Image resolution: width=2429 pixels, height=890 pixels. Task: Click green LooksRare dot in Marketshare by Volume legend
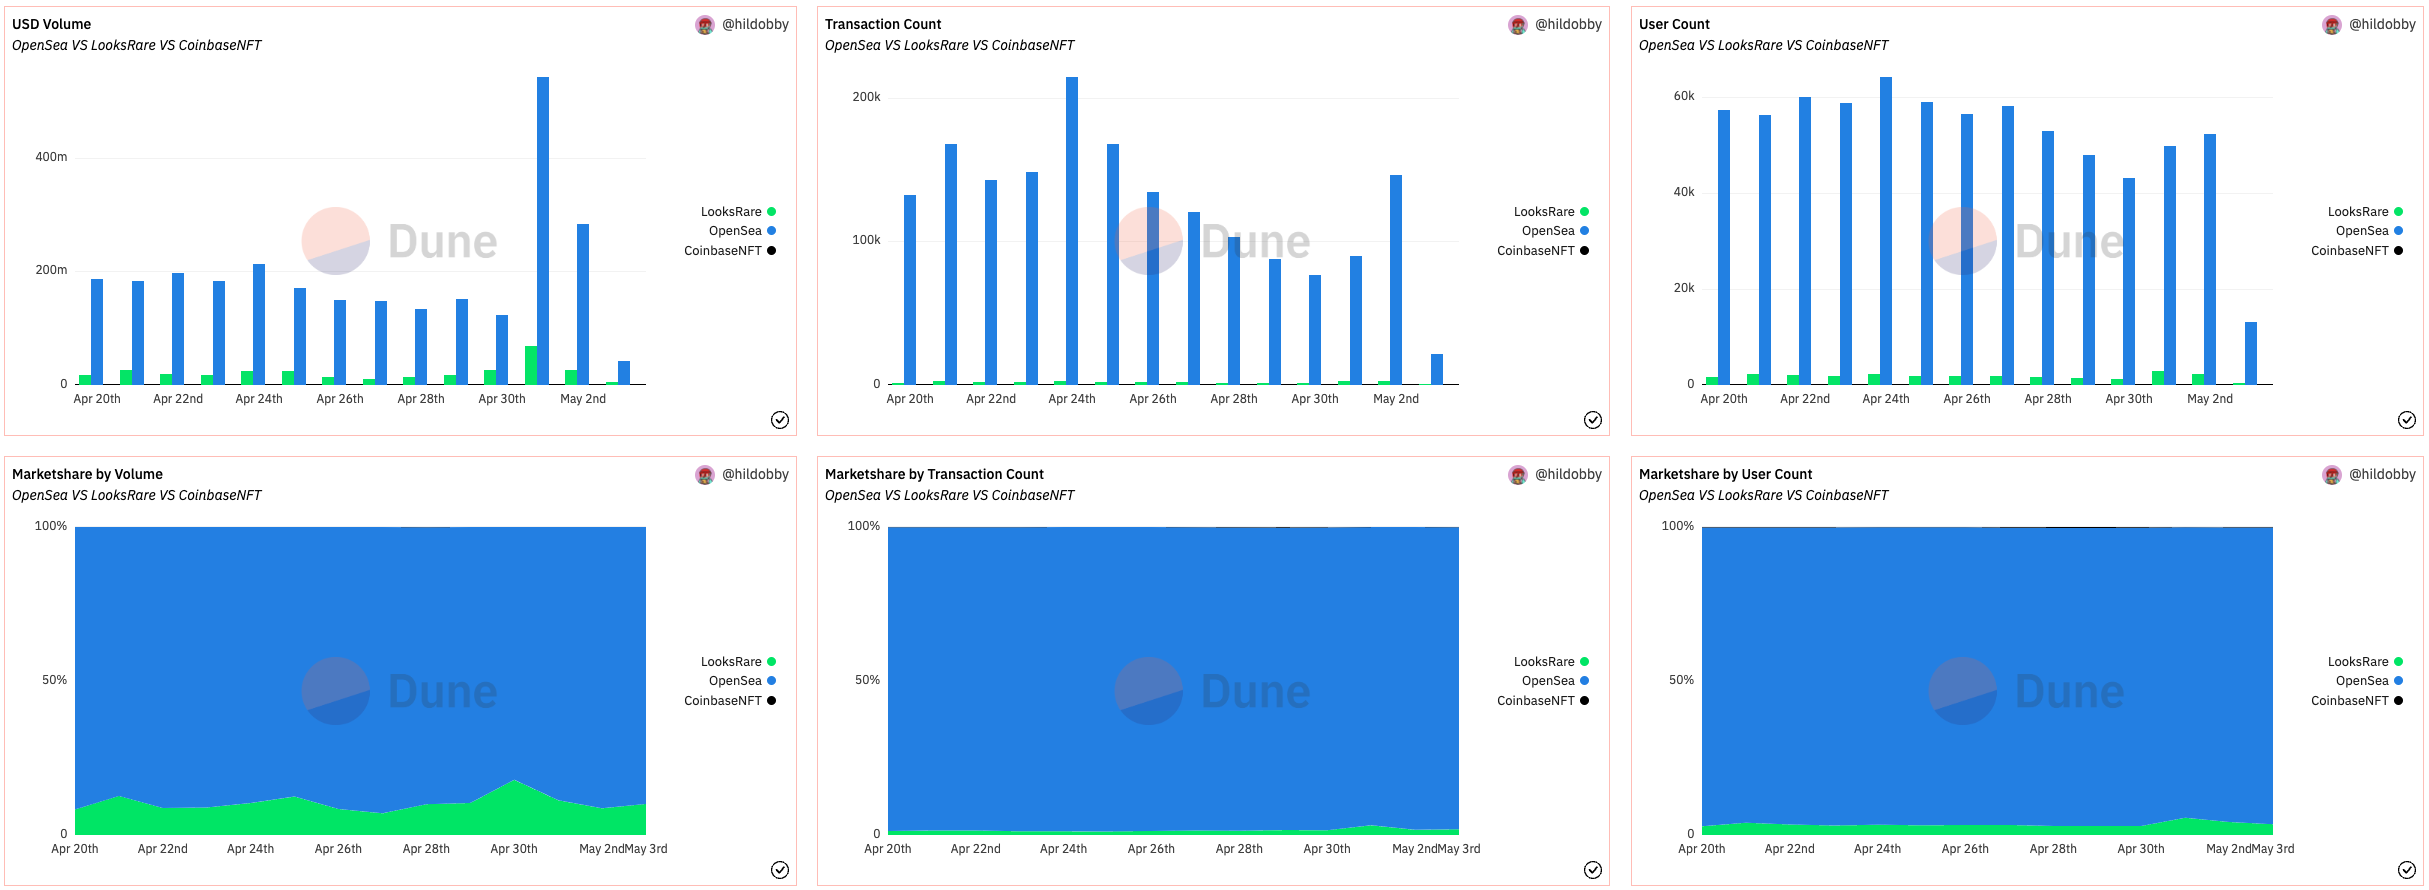coord(771,662)
